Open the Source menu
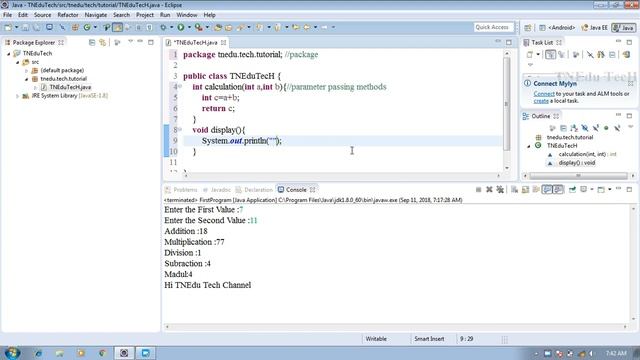This screenshot has height=360, width=640. point(42,15)
